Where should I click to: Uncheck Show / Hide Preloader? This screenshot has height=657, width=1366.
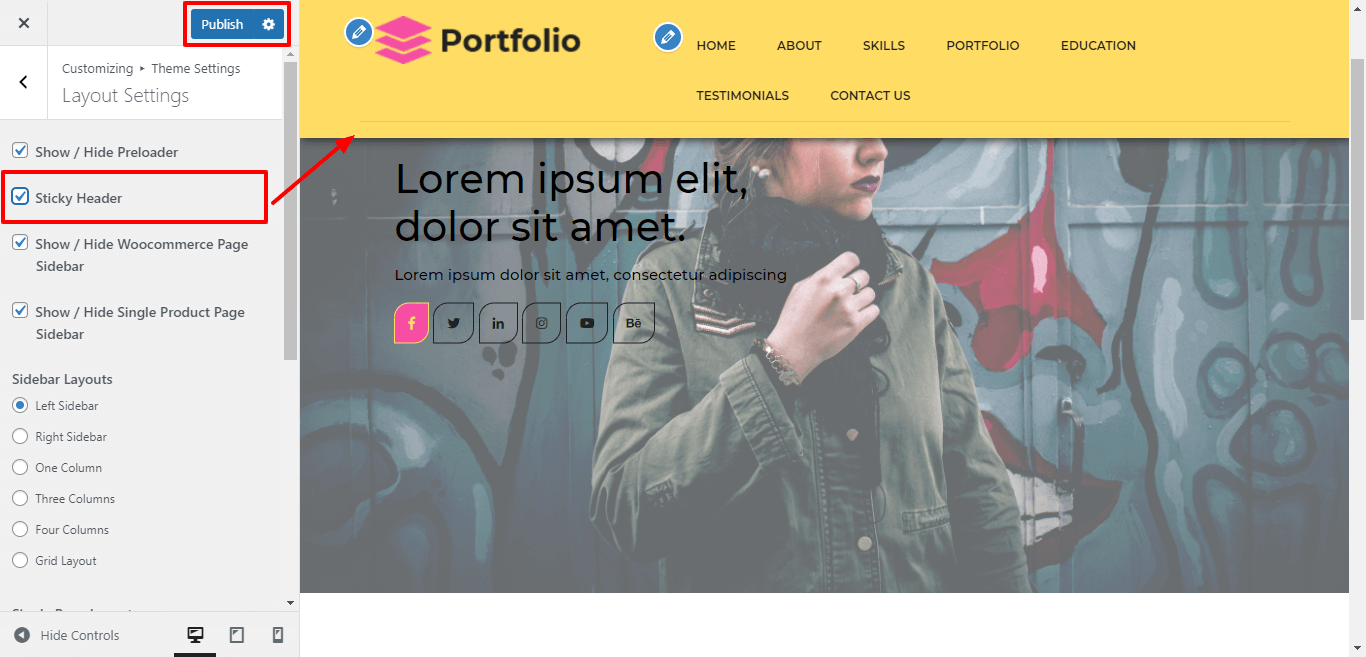coord(20,150)
